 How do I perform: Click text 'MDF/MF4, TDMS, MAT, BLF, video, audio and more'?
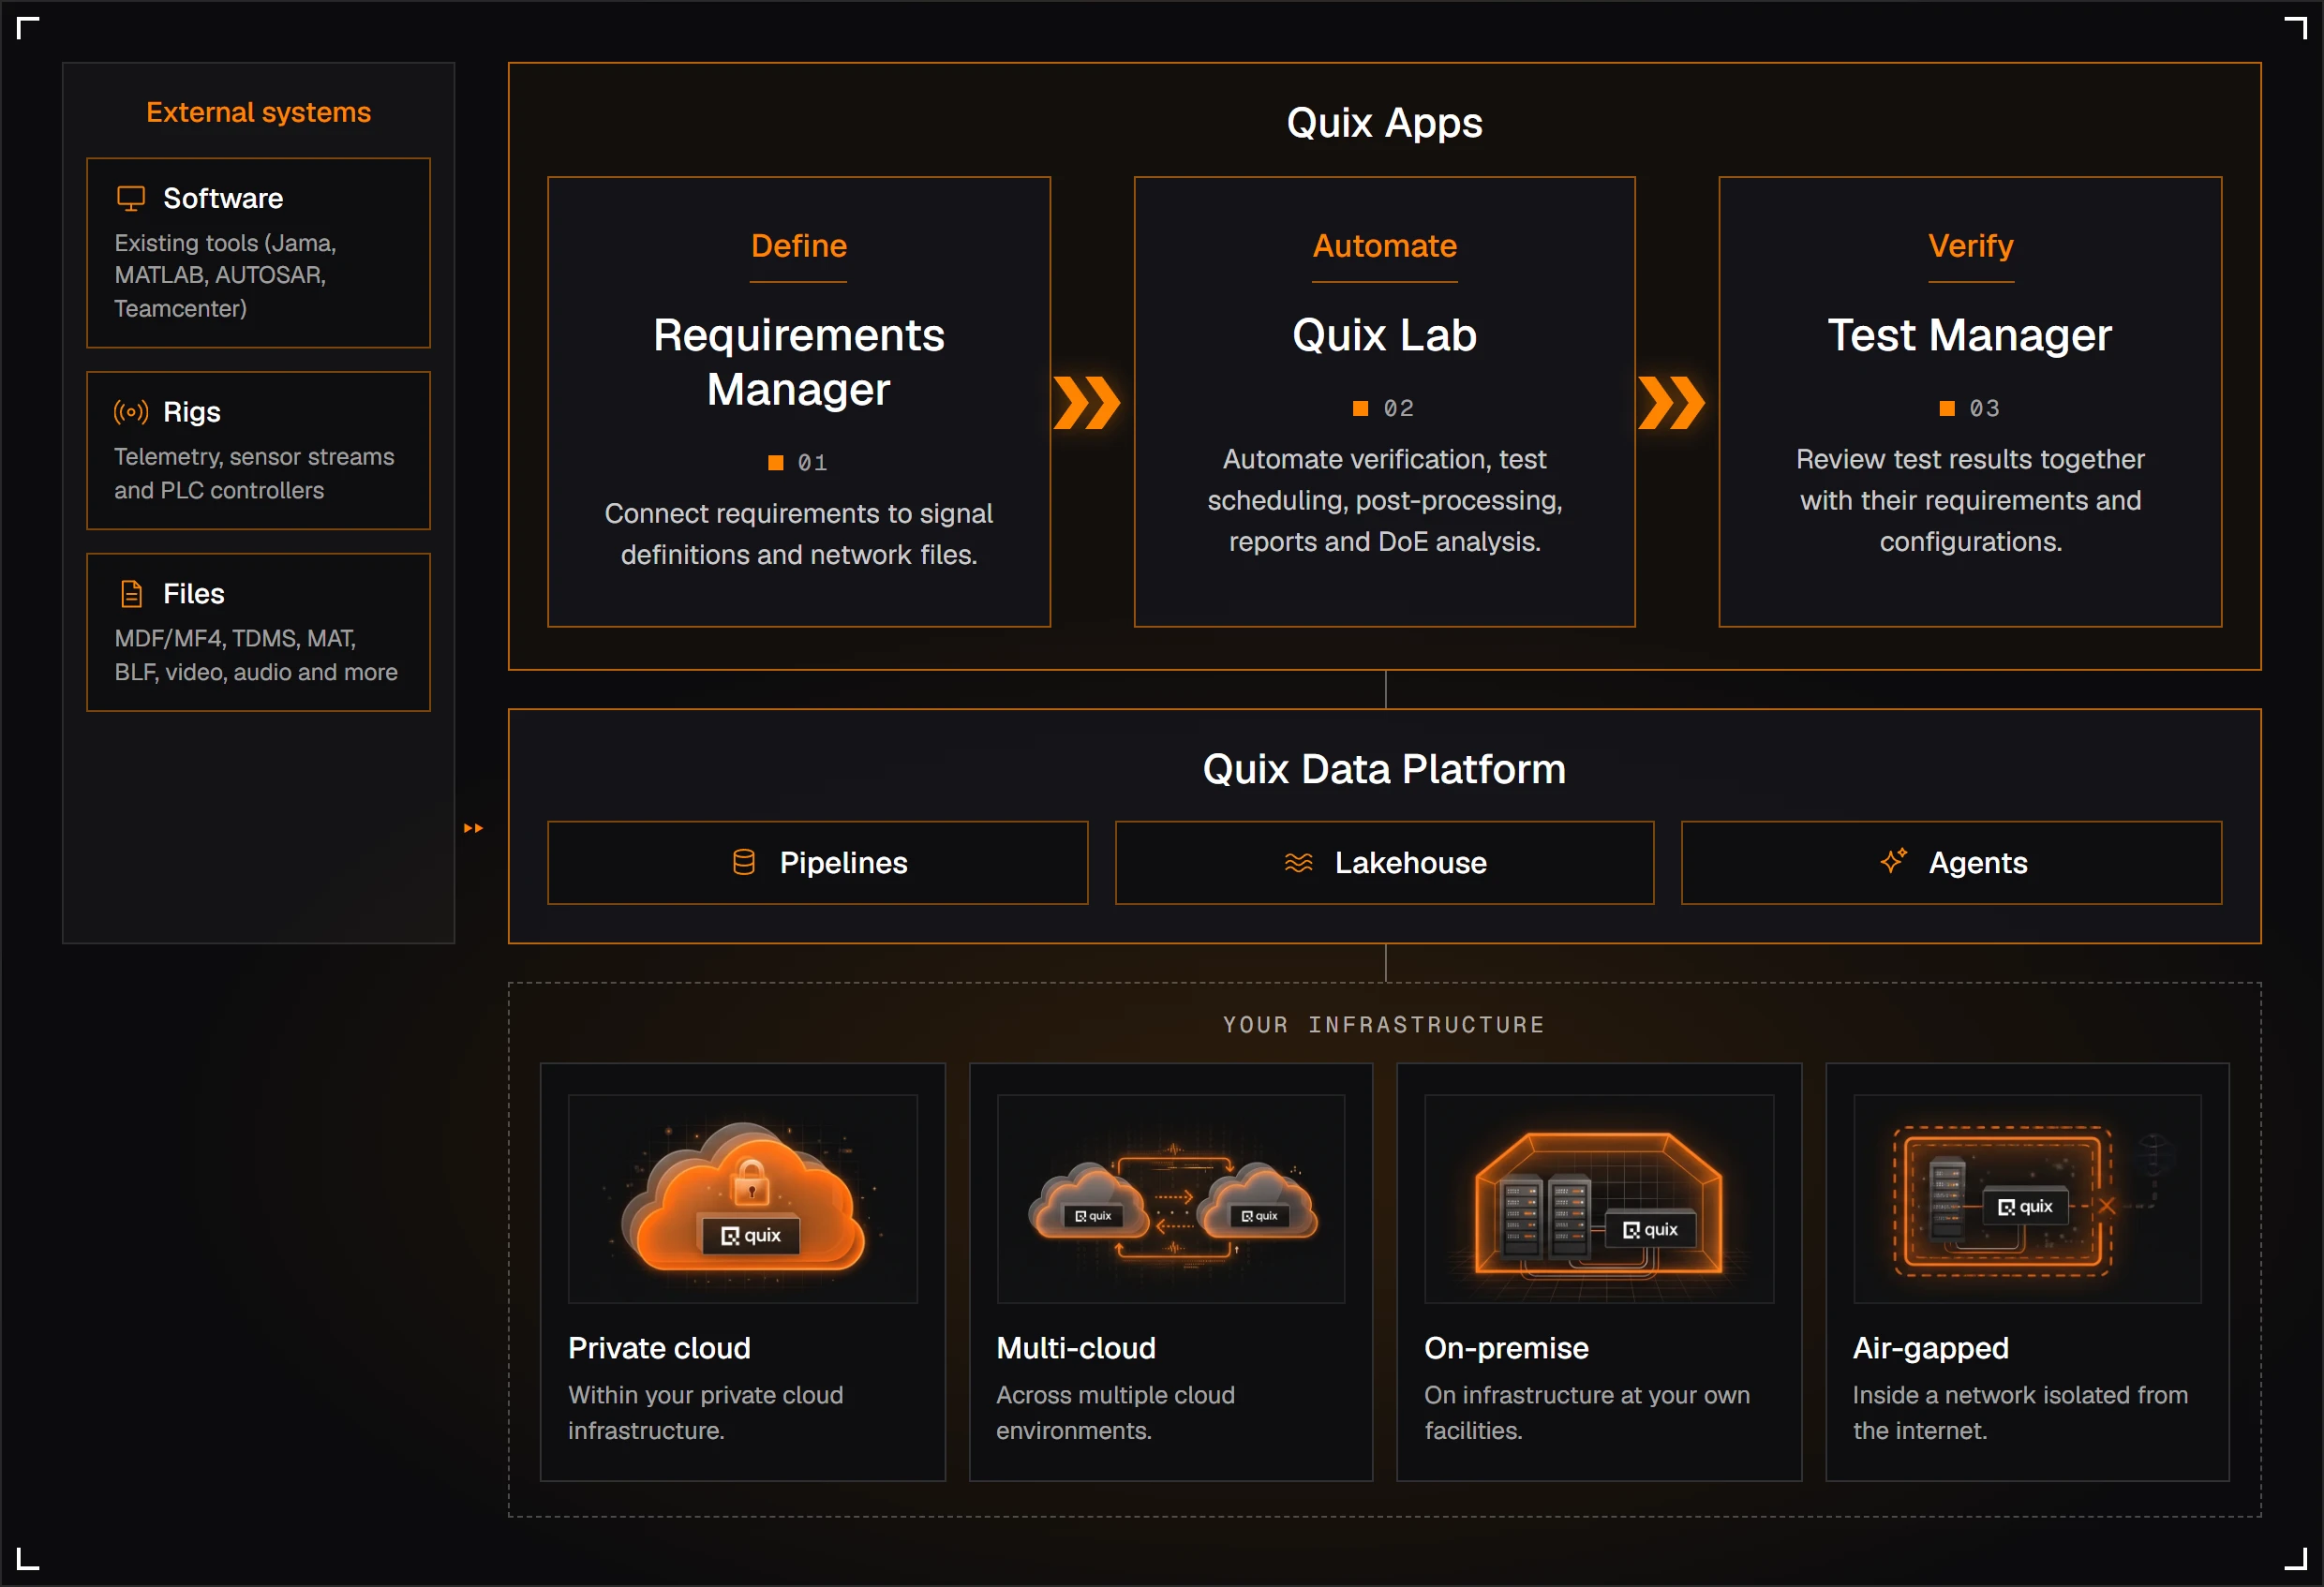click(256, 655)
